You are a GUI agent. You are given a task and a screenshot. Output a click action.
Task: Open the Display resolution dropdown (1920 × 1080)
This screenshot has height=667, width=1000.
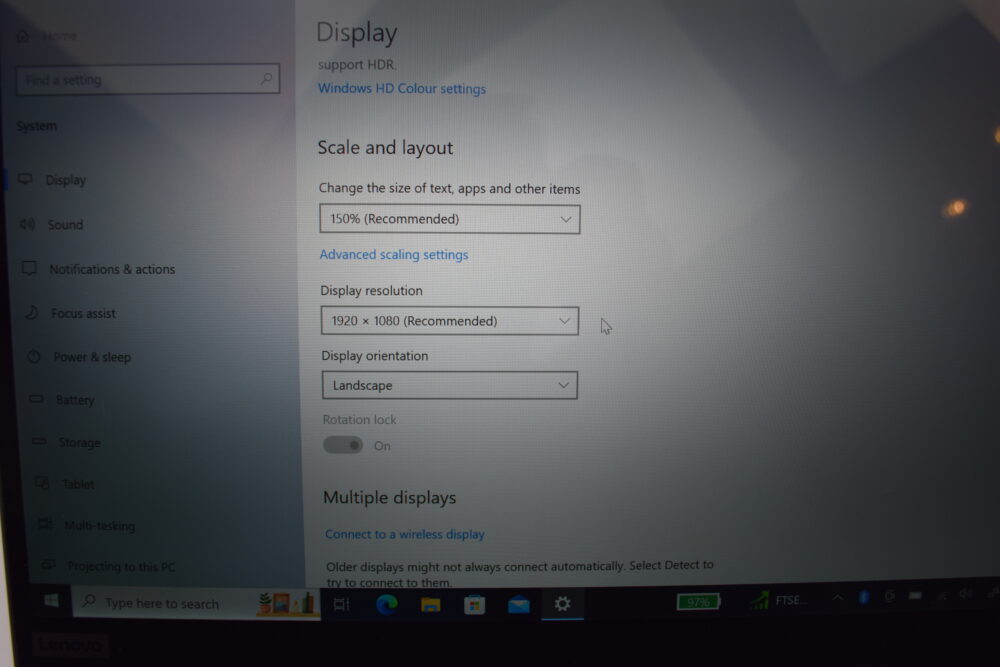(450, 321)
